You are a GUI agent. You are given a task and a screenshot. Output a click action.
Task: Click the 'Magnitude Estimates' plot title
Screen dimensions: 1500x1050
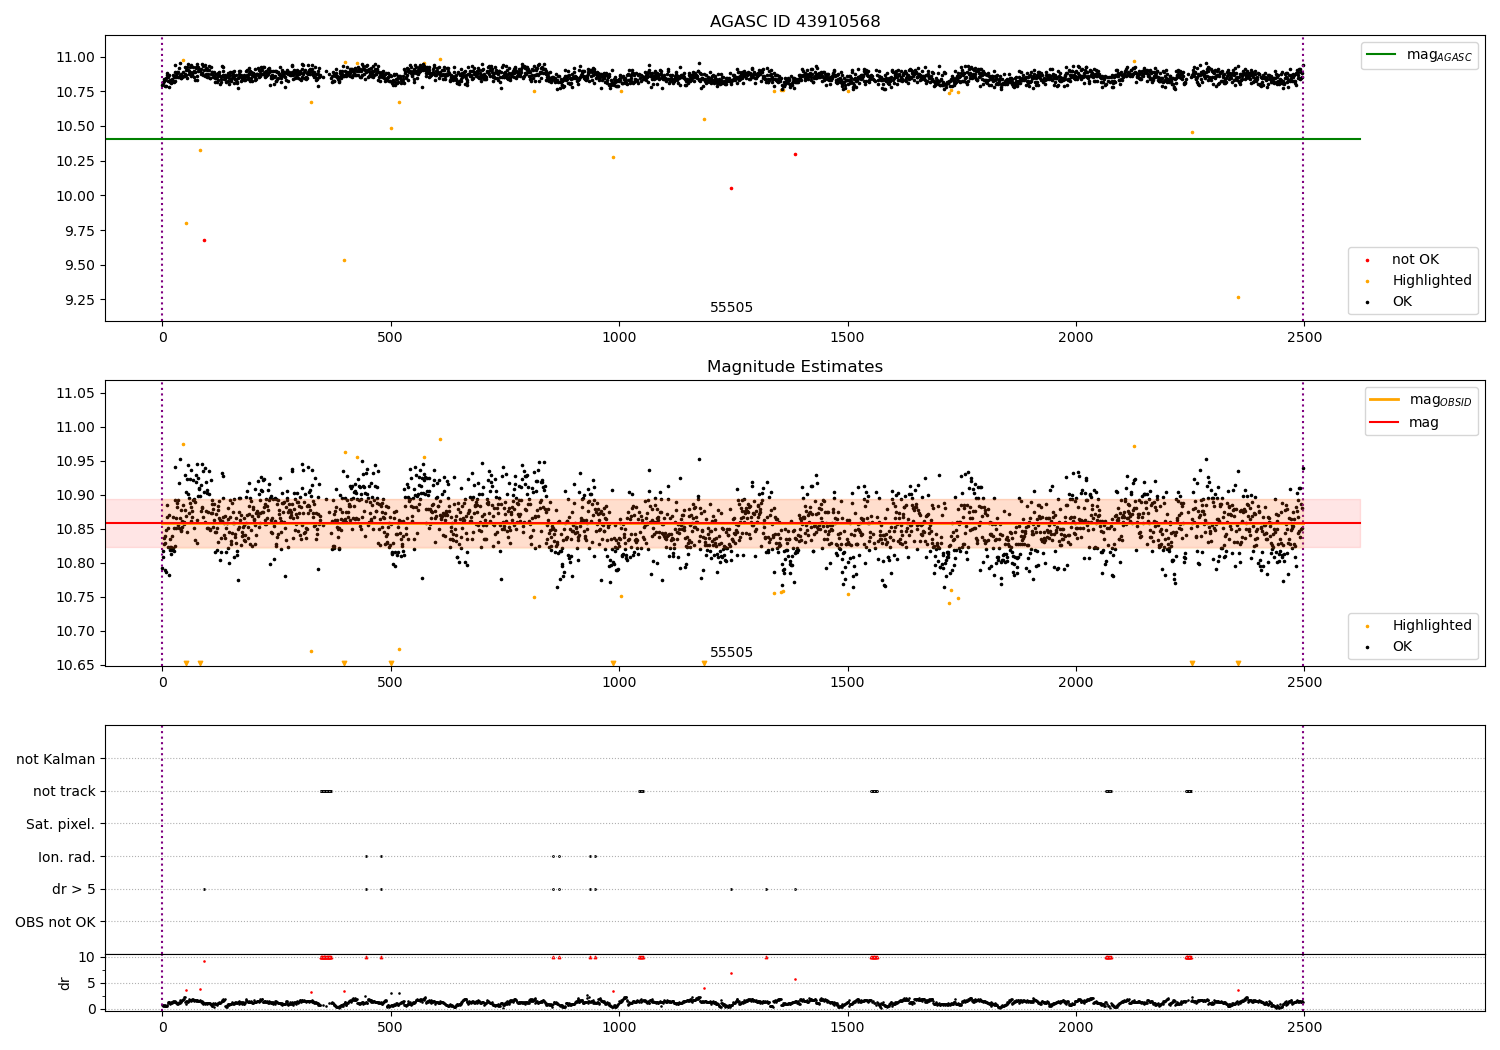pos(795,367)
